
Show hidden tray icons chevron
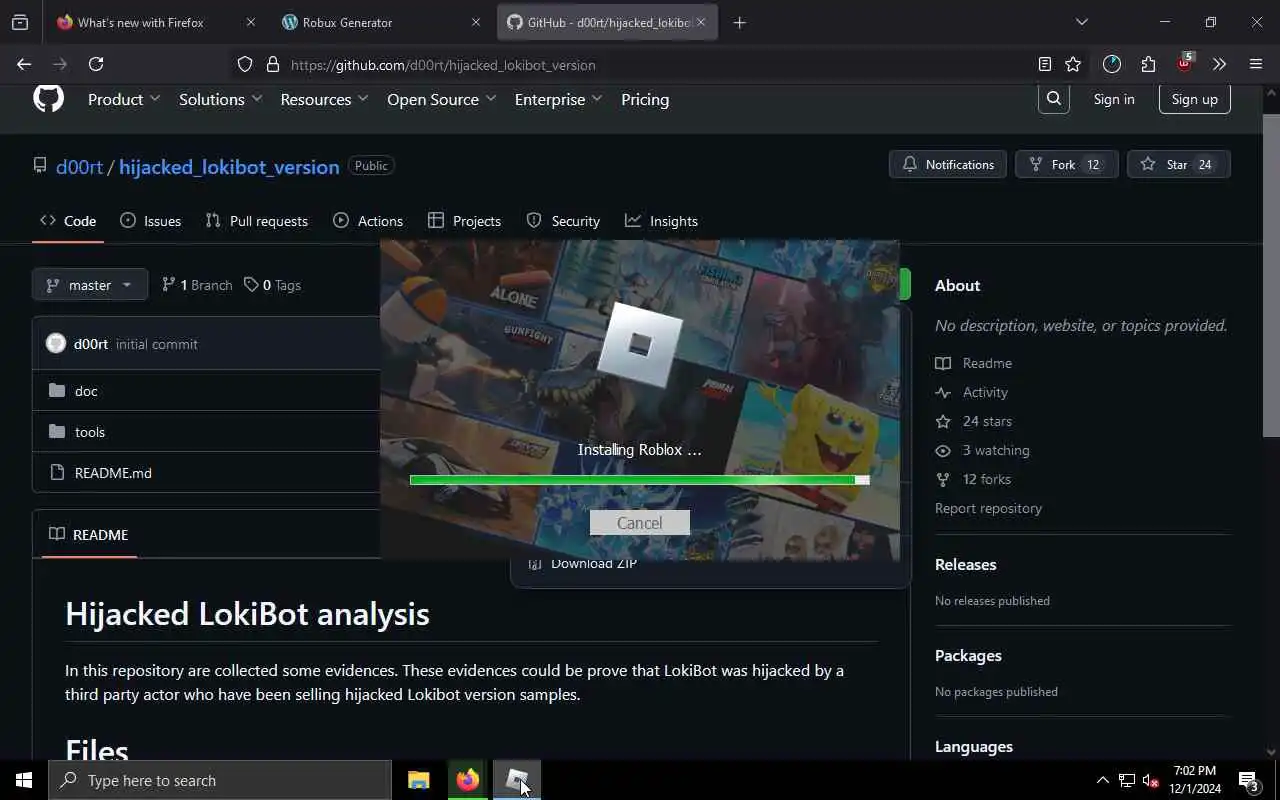(1103, 780)
